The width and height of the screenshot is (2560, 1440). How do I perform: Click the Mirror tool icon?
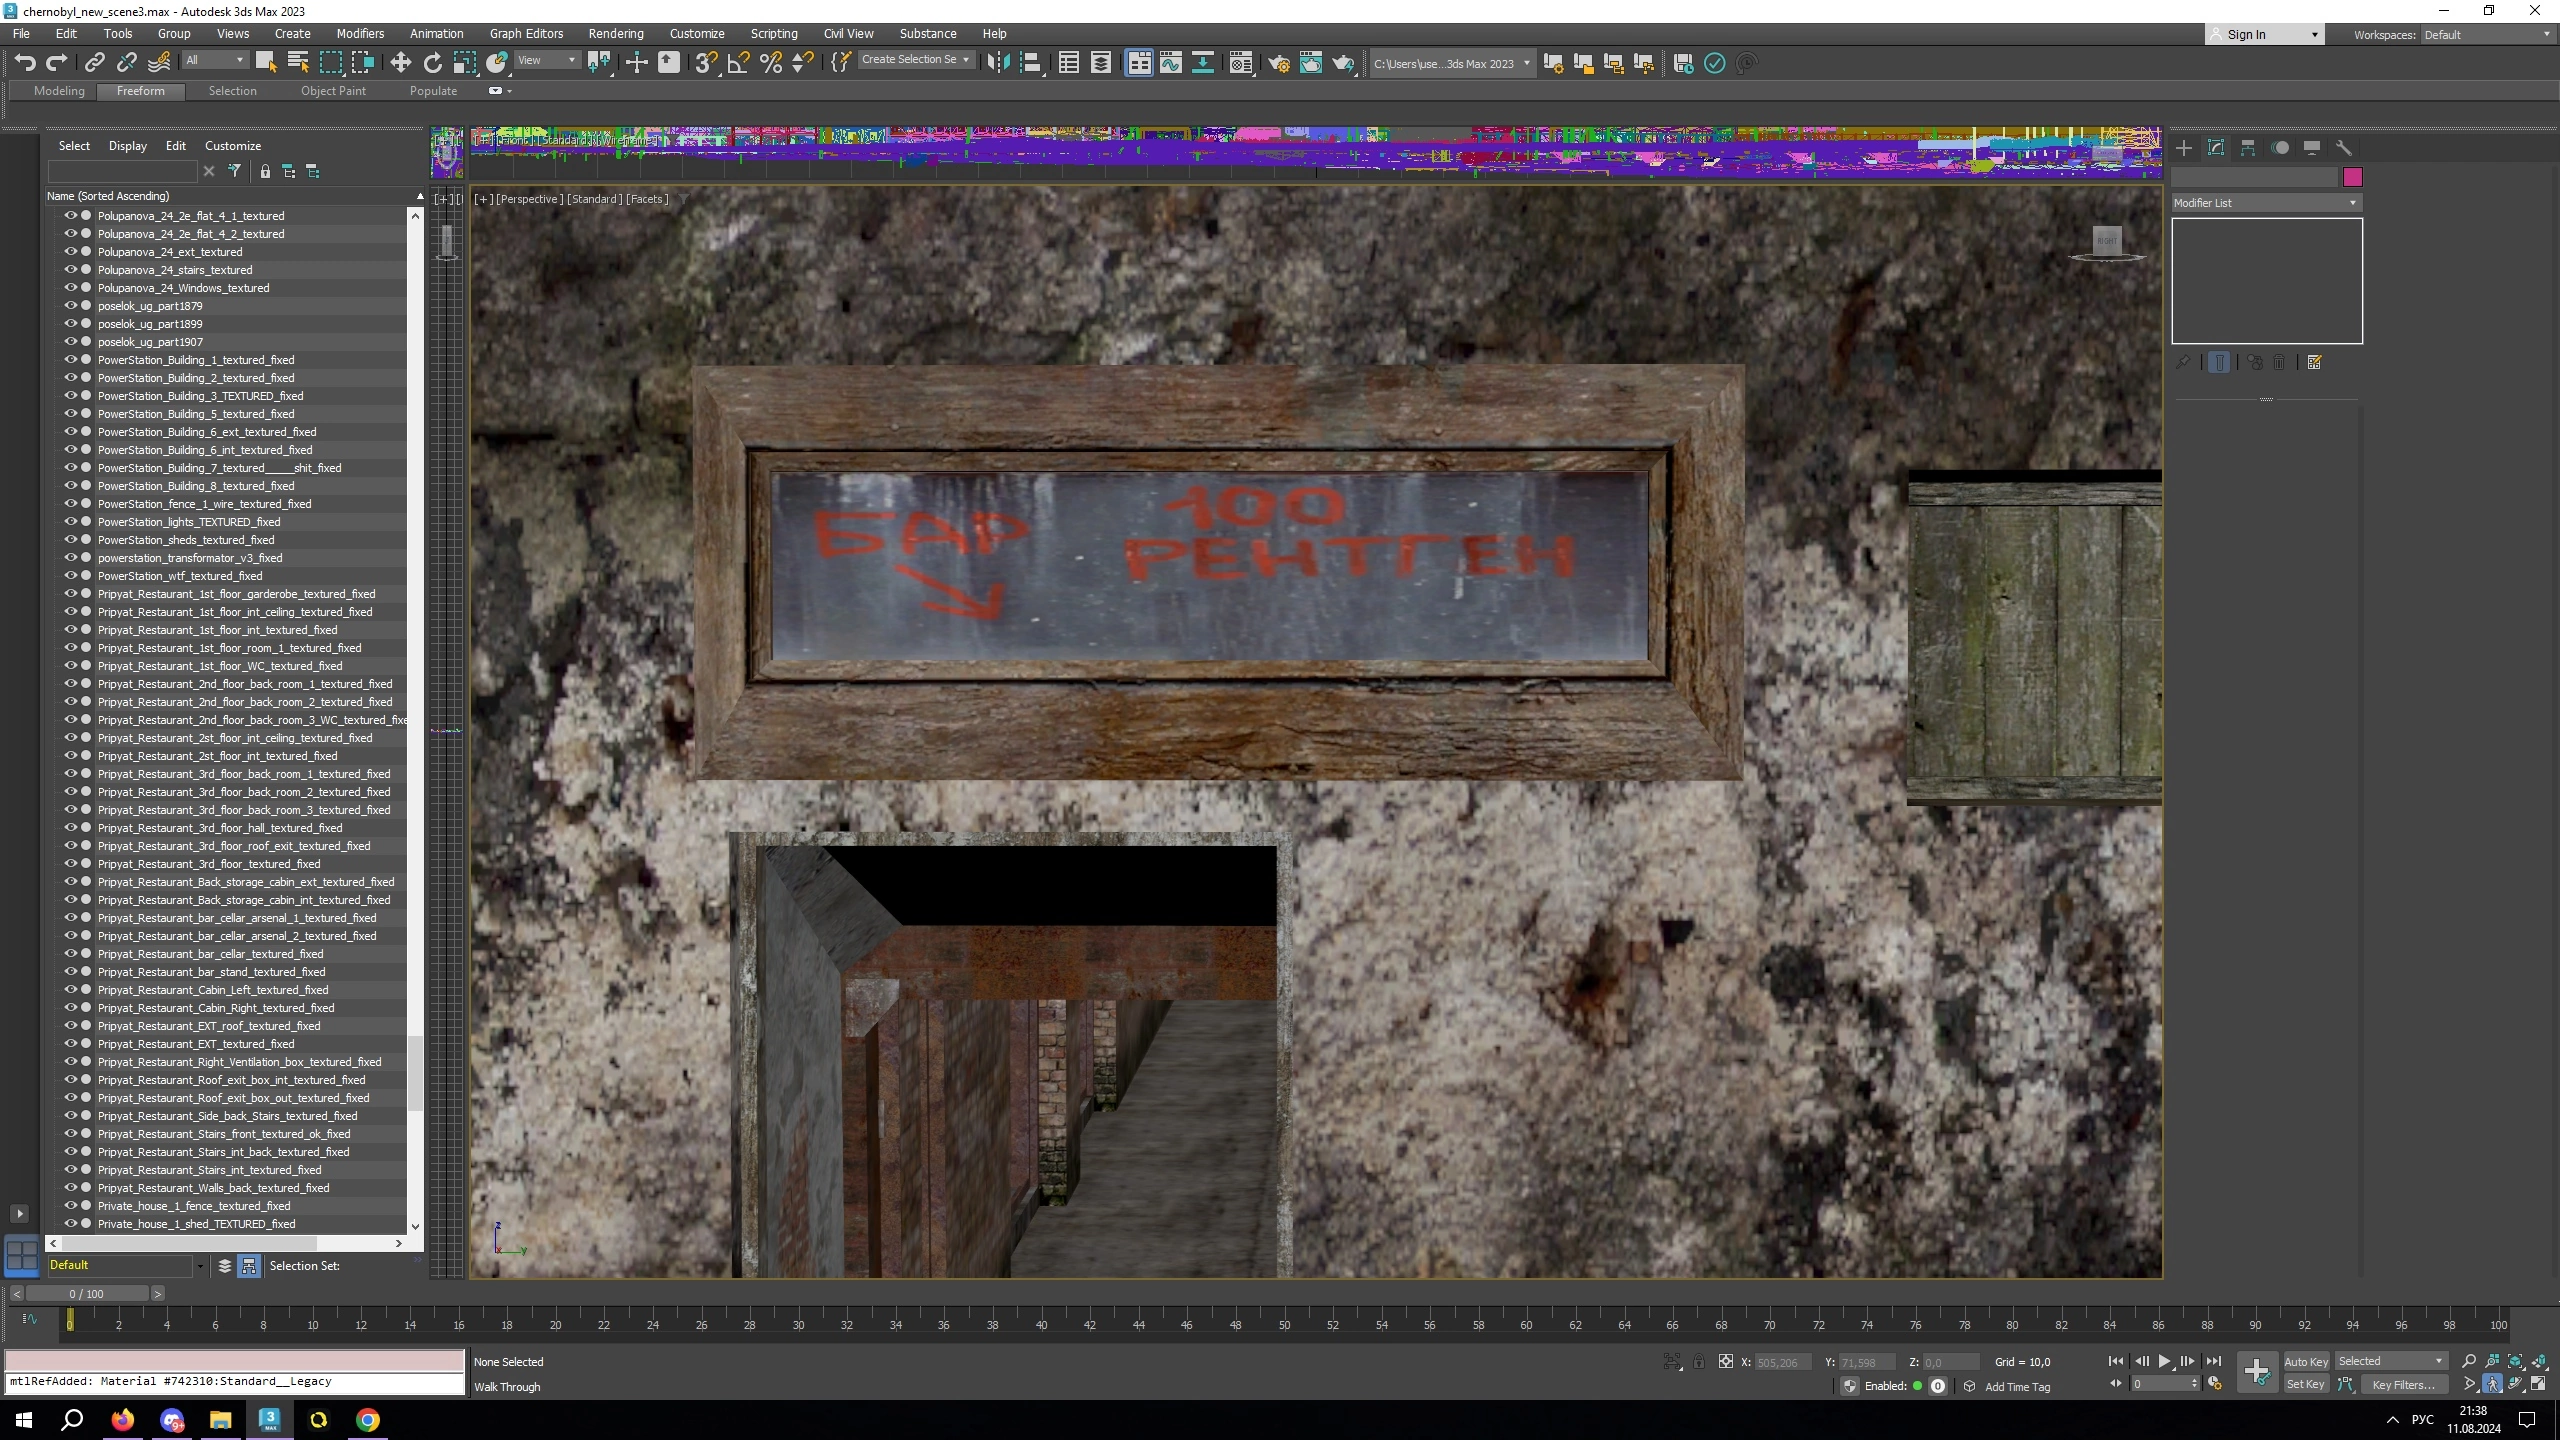997,63
